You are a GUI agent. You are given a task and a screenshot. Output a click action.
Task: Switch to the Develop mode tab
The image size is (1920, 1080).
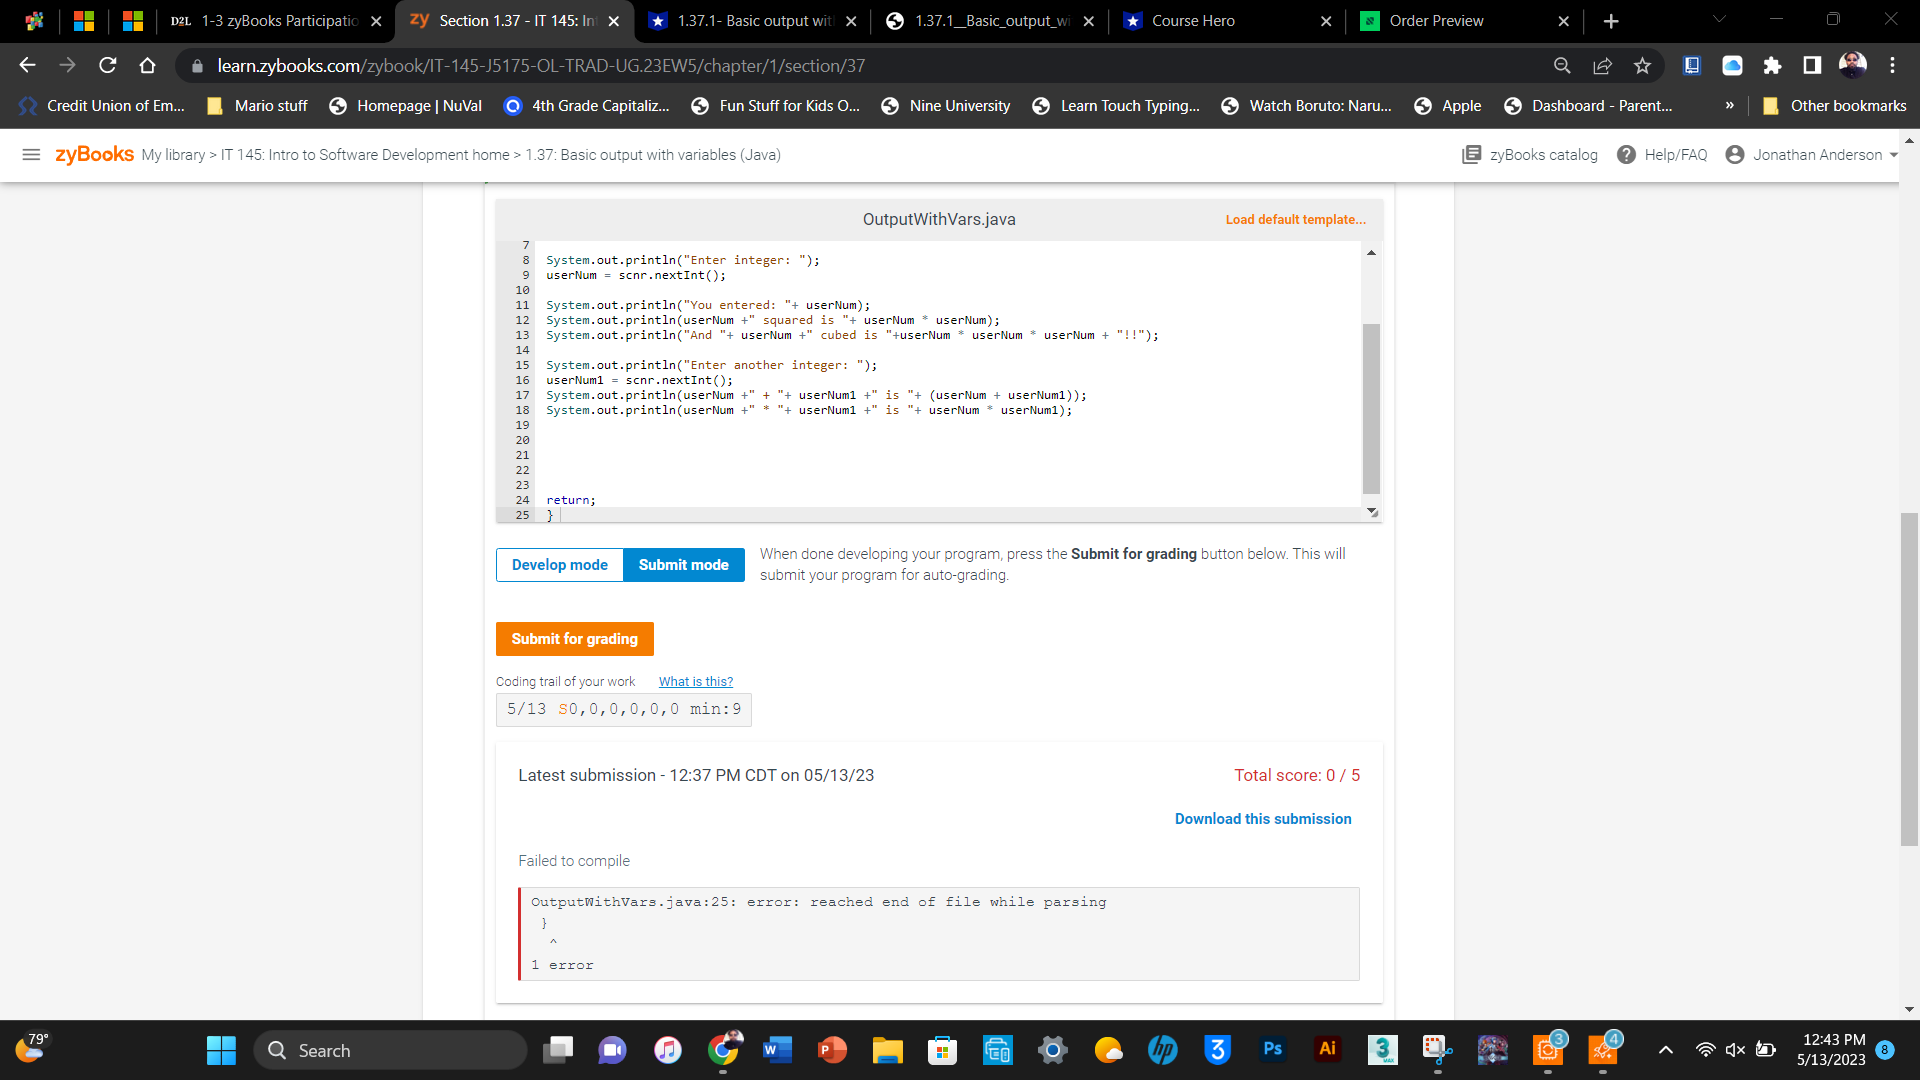(559, 564)
